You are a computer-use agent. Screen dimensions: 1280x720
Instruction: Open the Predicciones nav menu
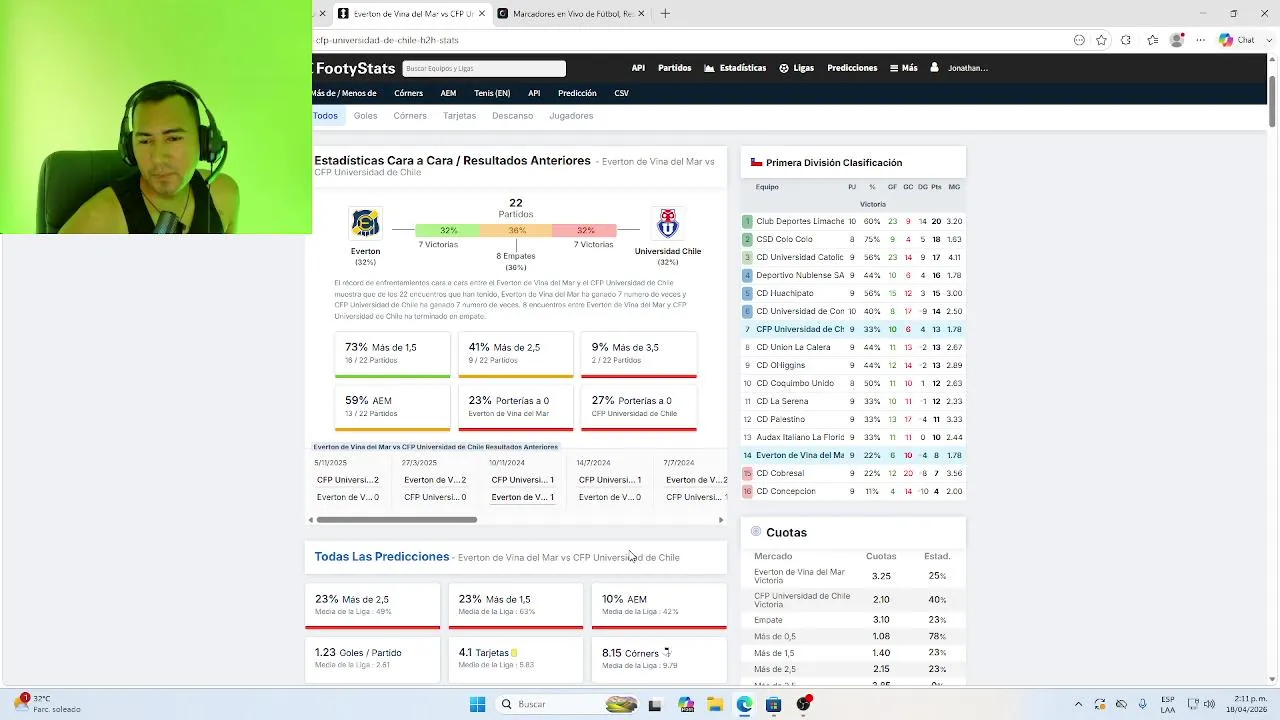(x=852, y=68)
